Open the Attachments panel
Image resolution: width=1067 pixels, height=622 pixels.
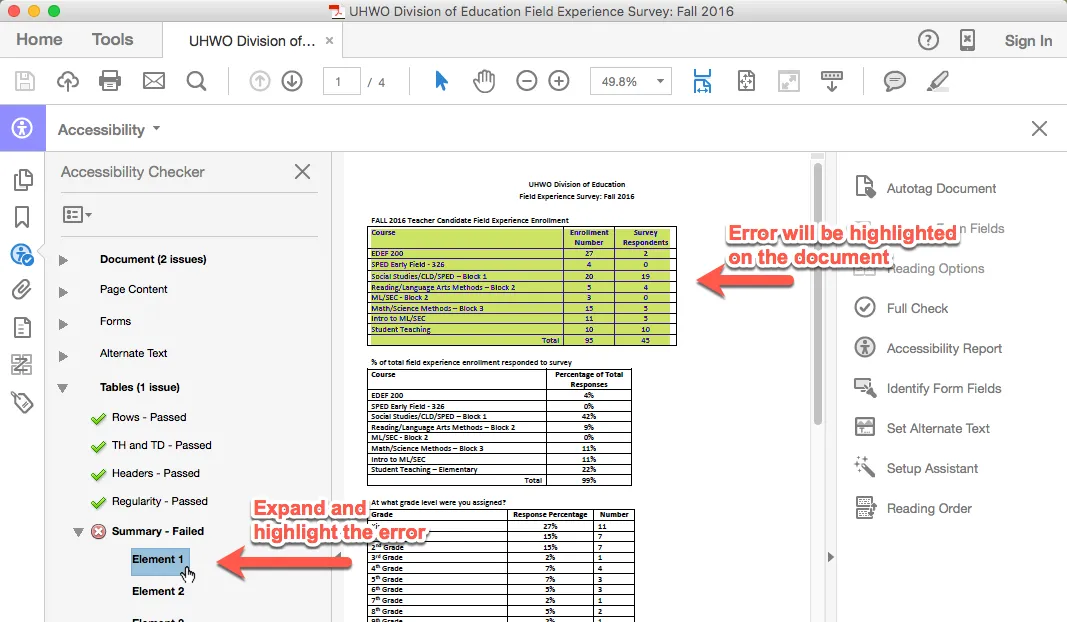click(x=22, y=289)
